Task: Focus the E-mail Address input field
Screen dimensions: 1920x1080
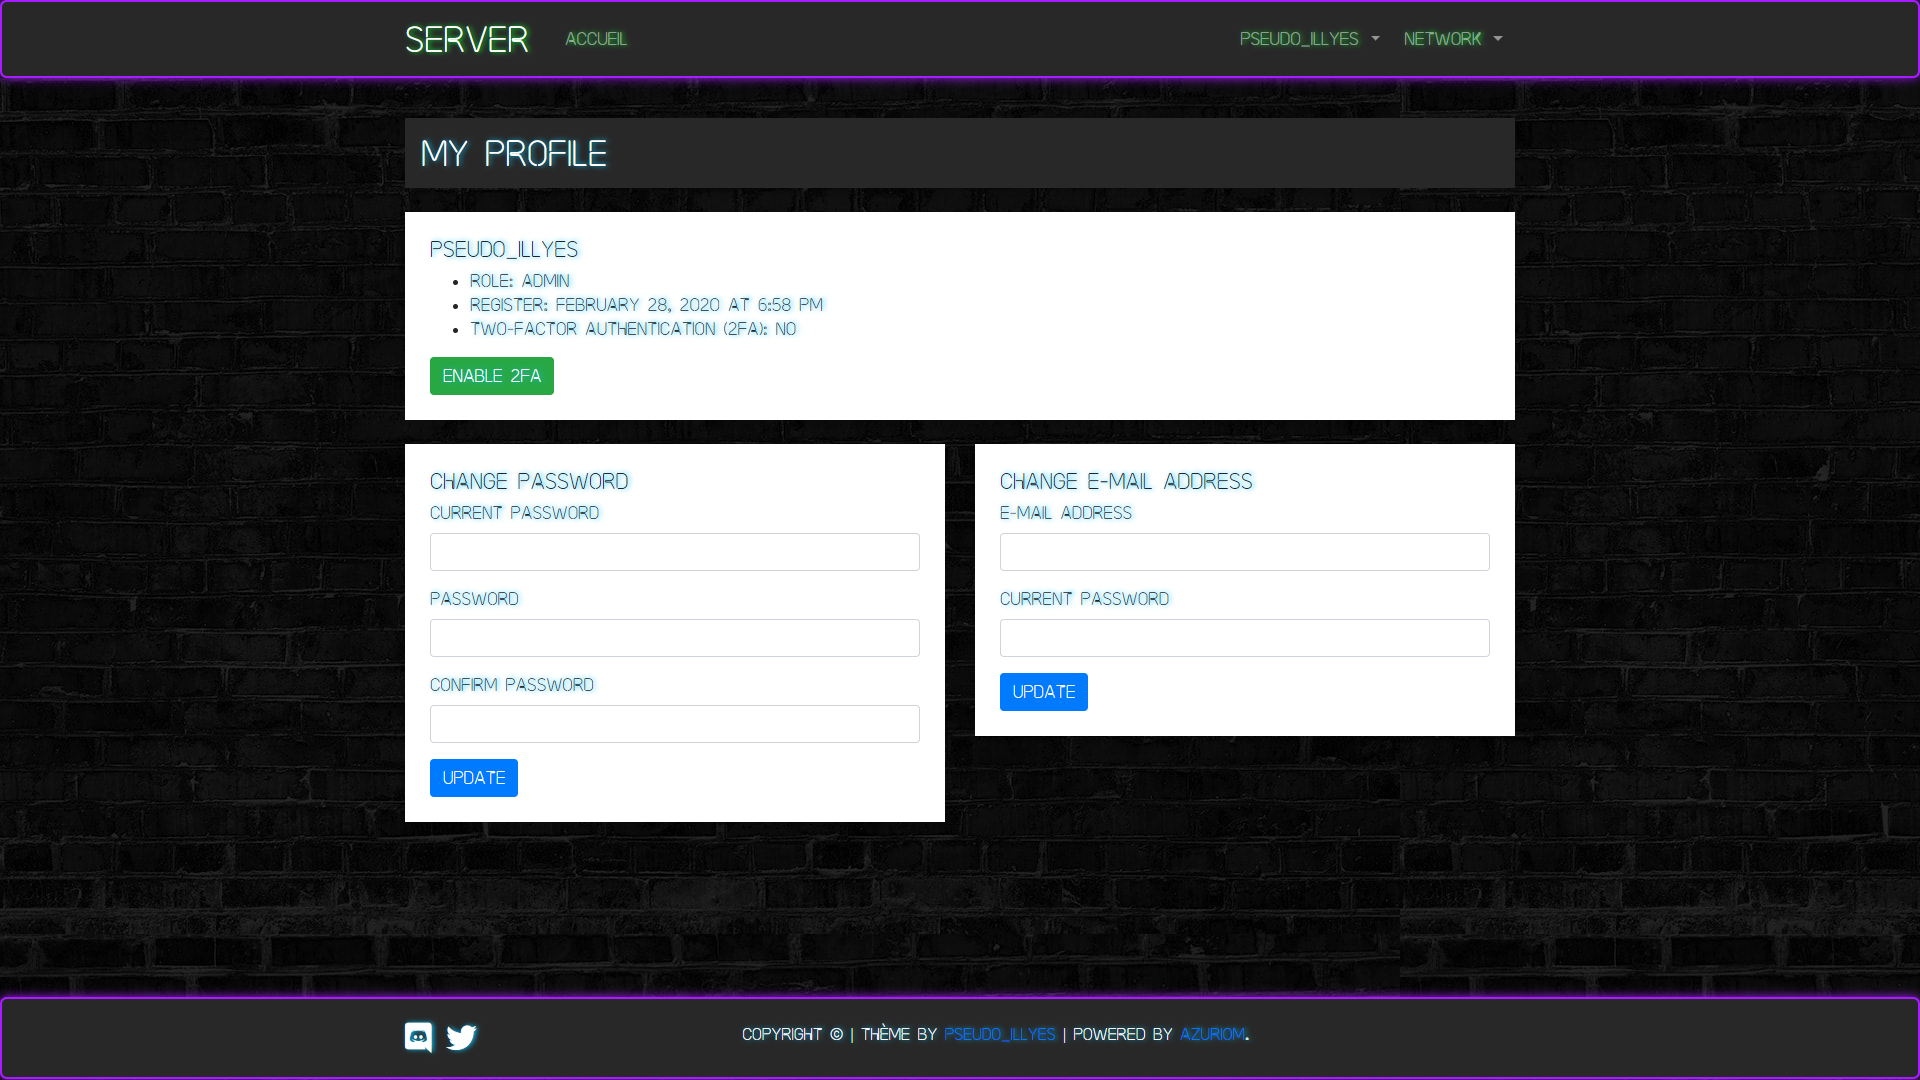Action: click(x=1244, y=552)
